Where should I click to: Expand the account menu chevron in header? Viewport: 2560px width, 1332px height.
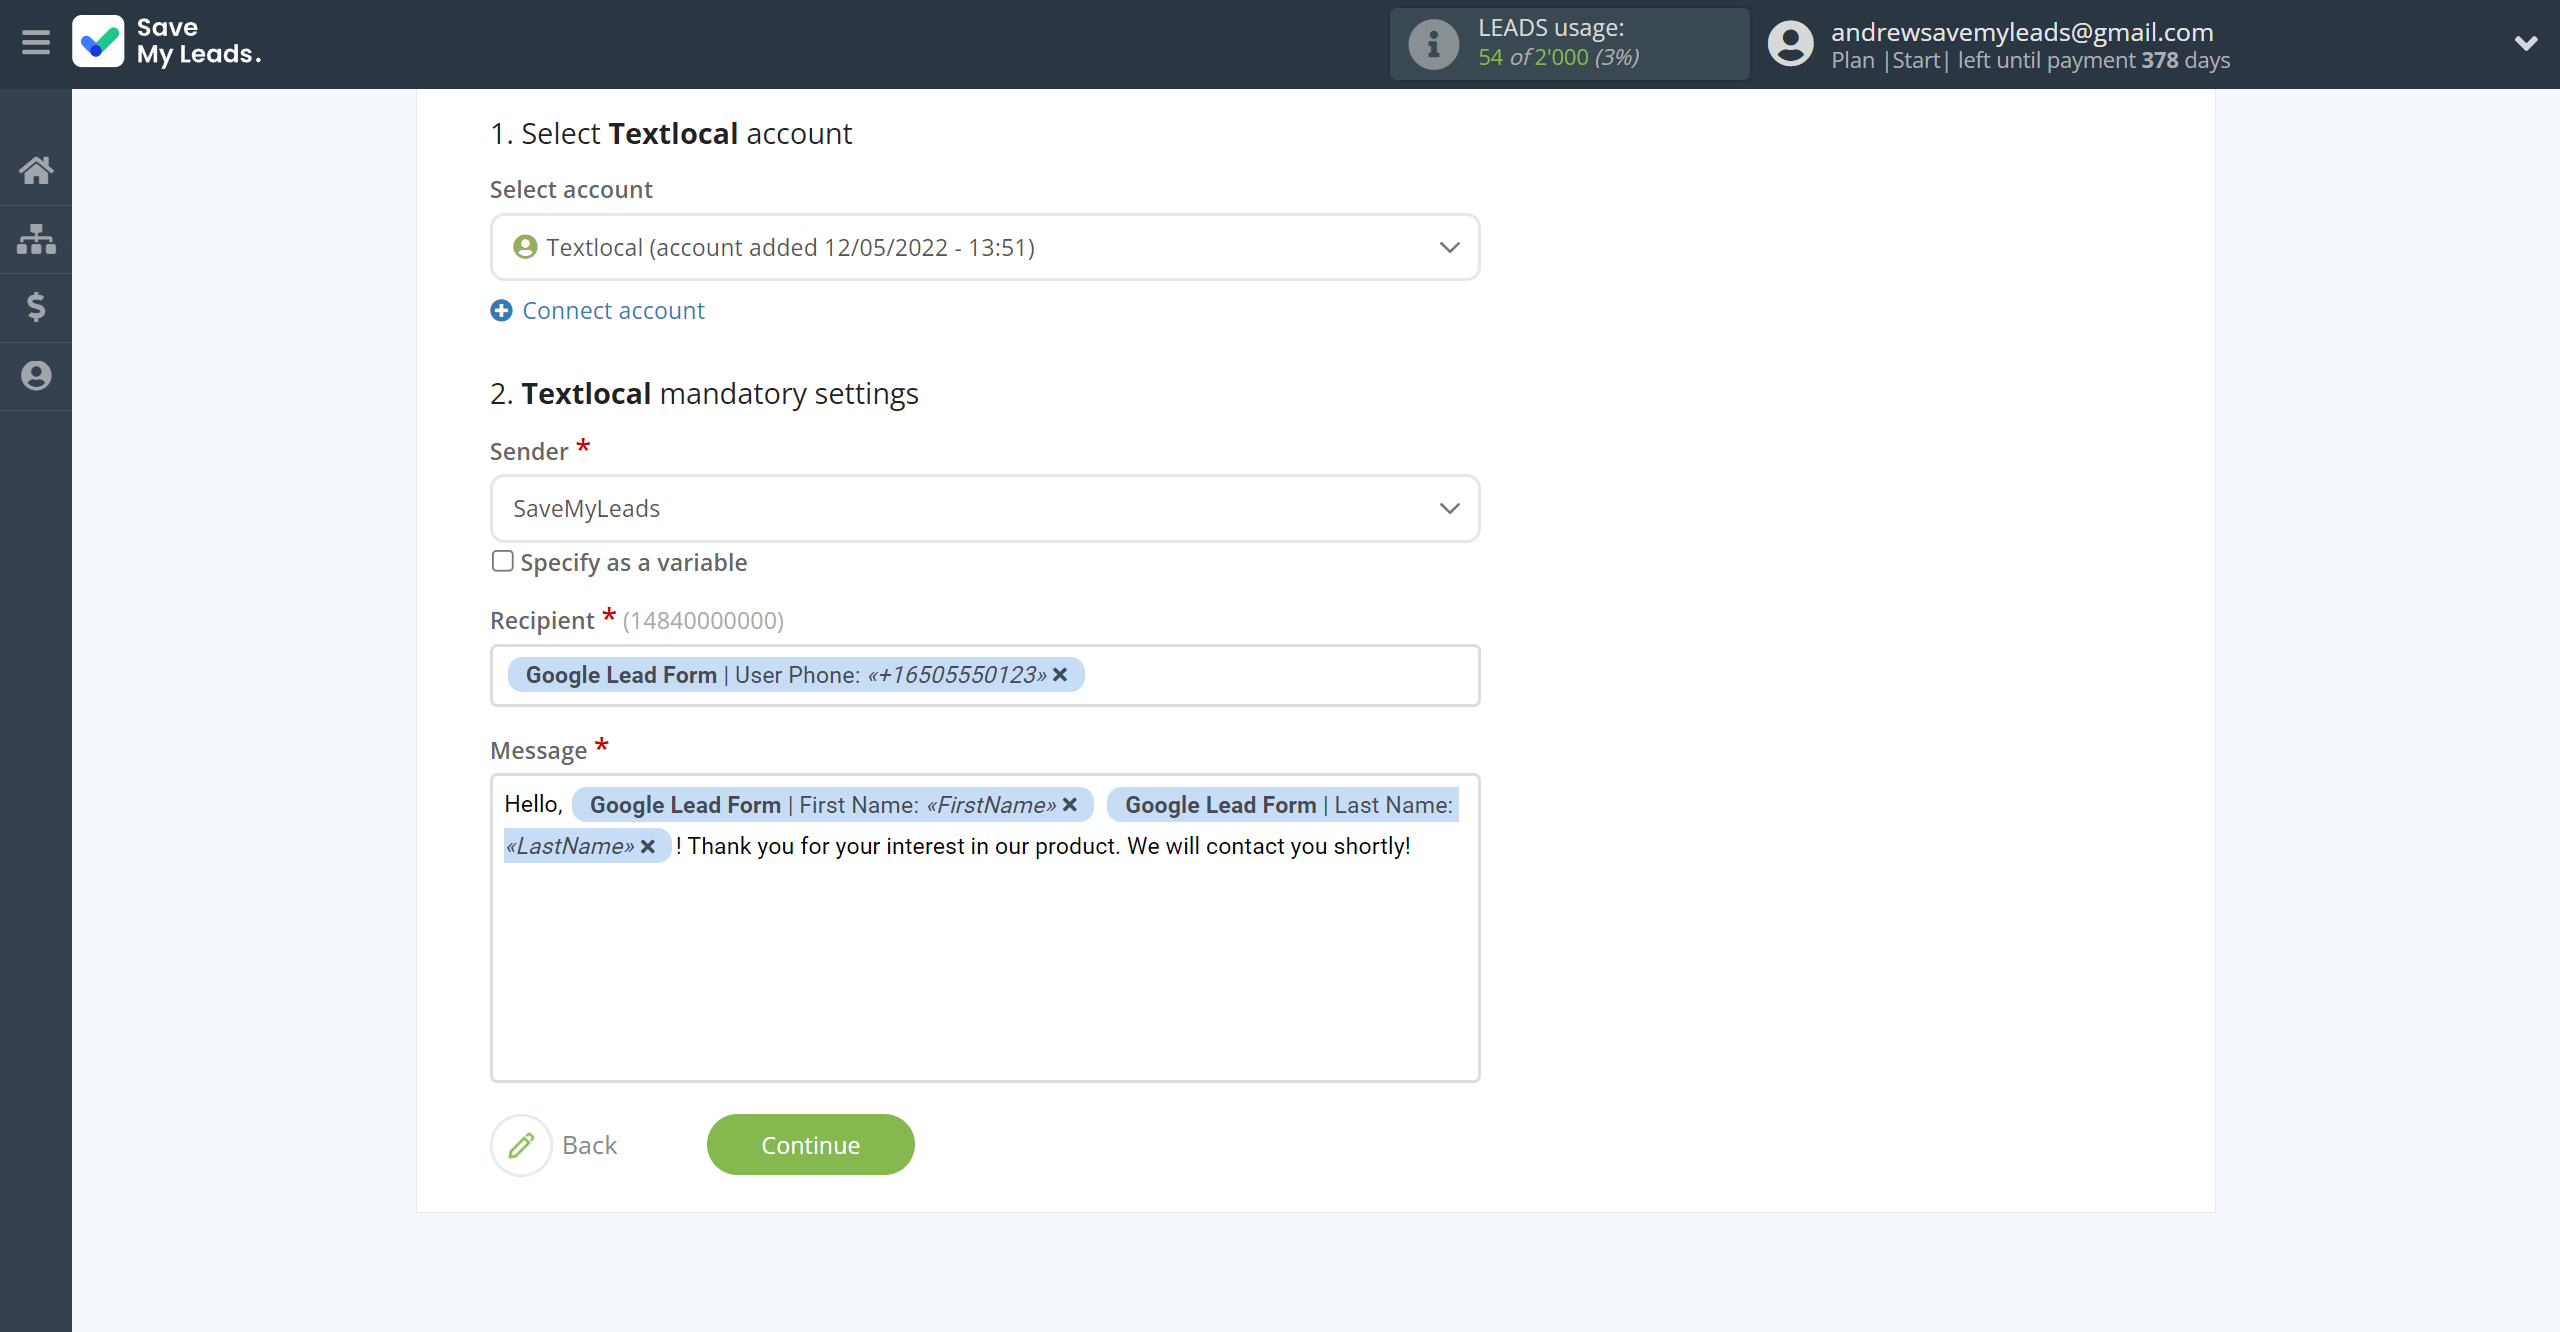pyautogui.click(x=2526, y=43)
